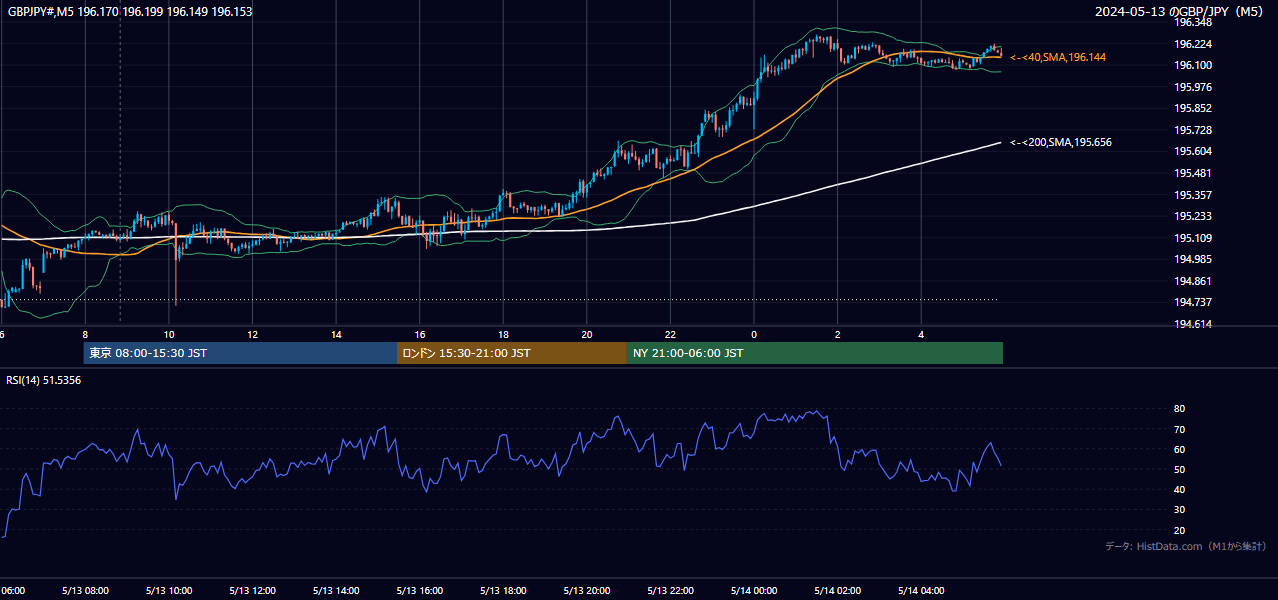Click hour tick 12 below the price chart
Image resolution: width=1278 pixels, height=600 pixels.
(x=253, y=334)
